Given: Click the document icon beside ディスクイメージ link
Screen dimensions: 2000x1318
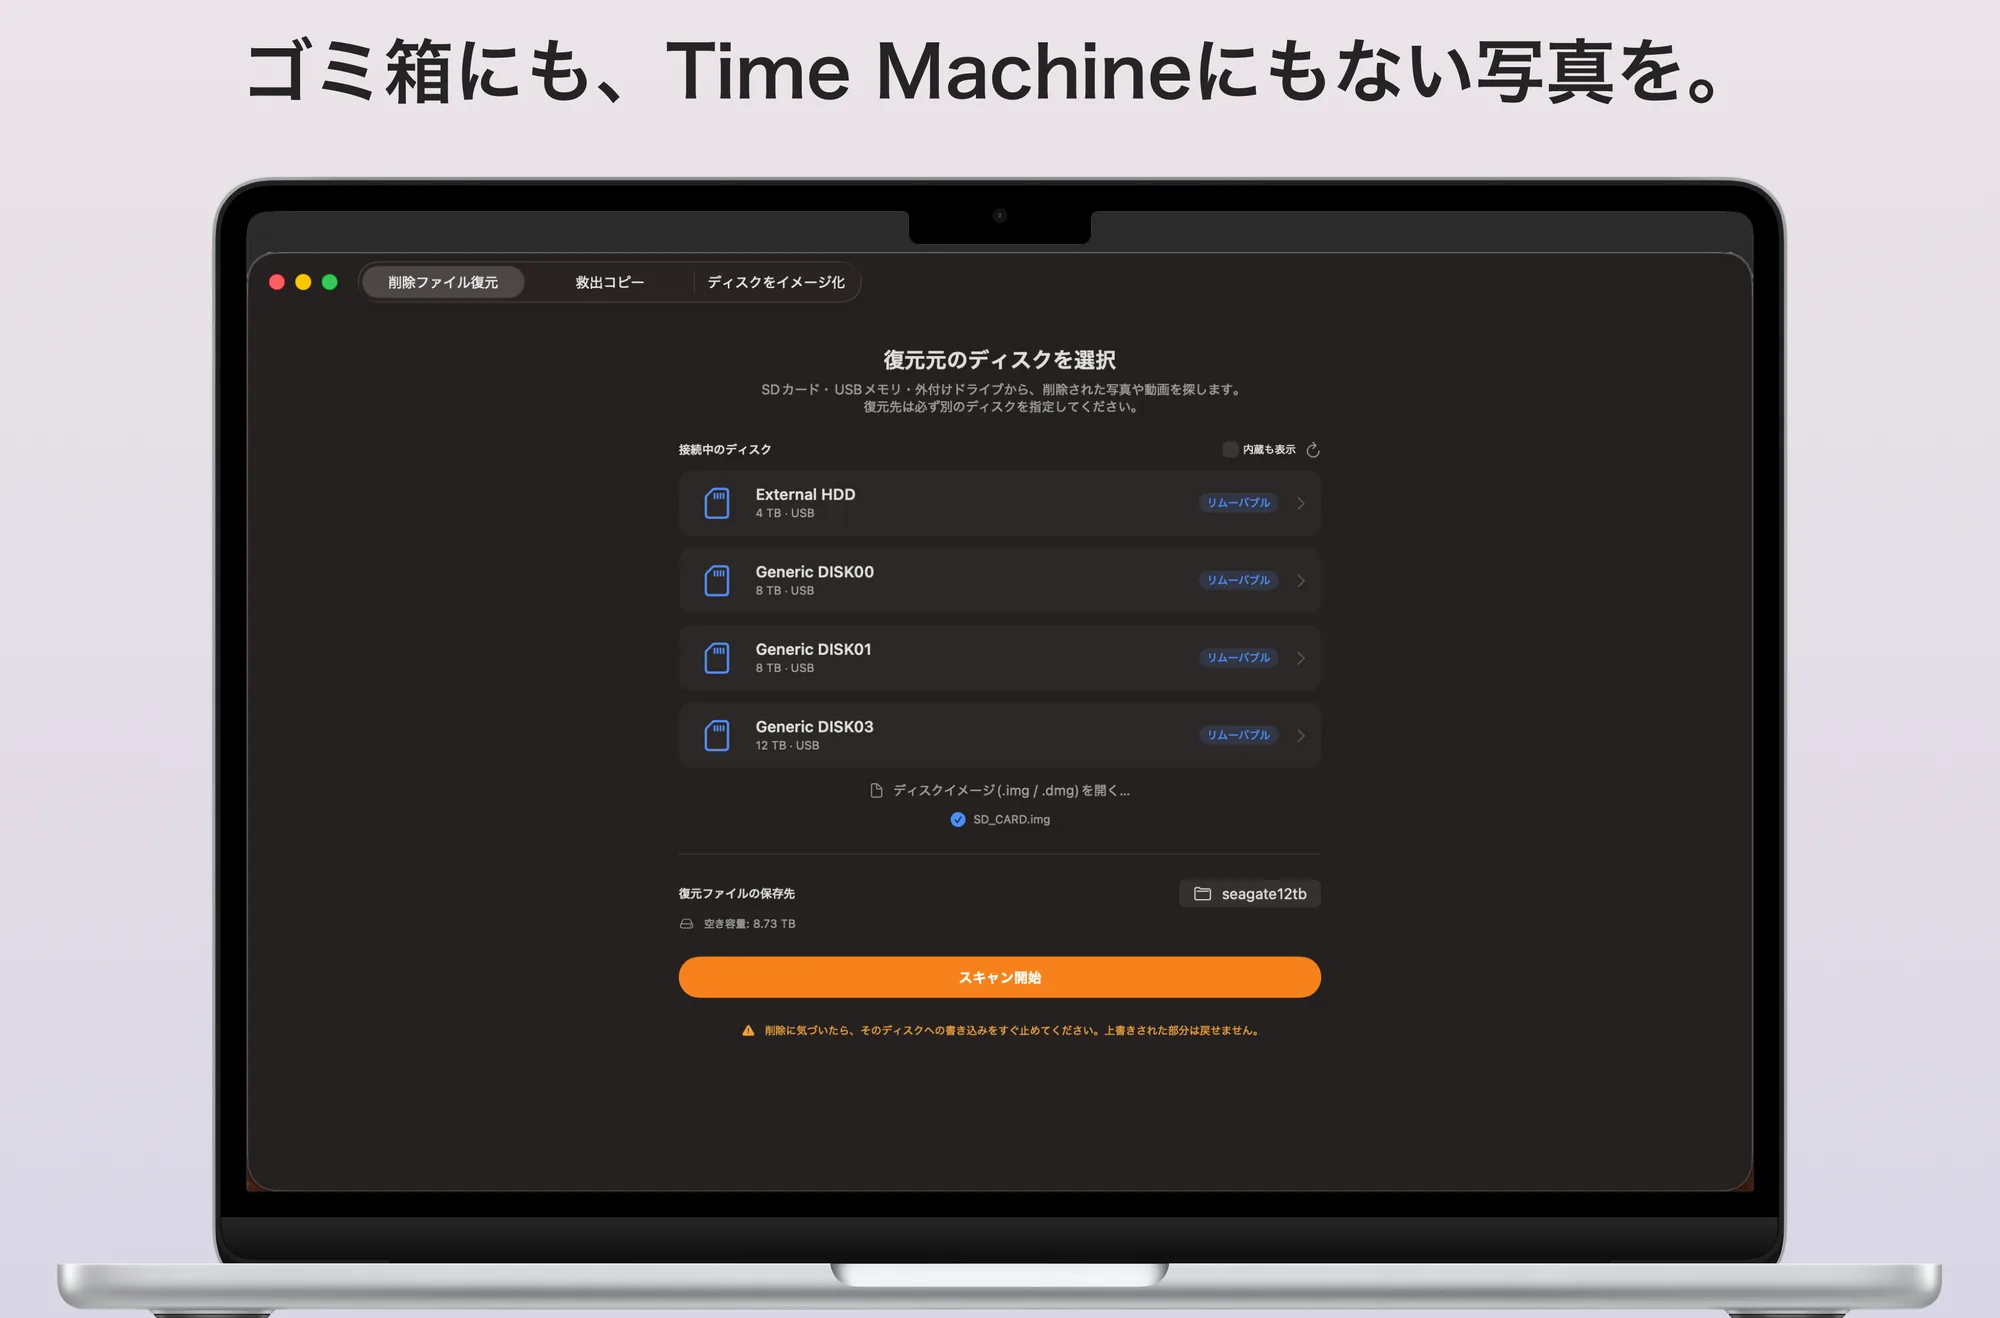Looking at the screenshot, I should click(876, 790).
